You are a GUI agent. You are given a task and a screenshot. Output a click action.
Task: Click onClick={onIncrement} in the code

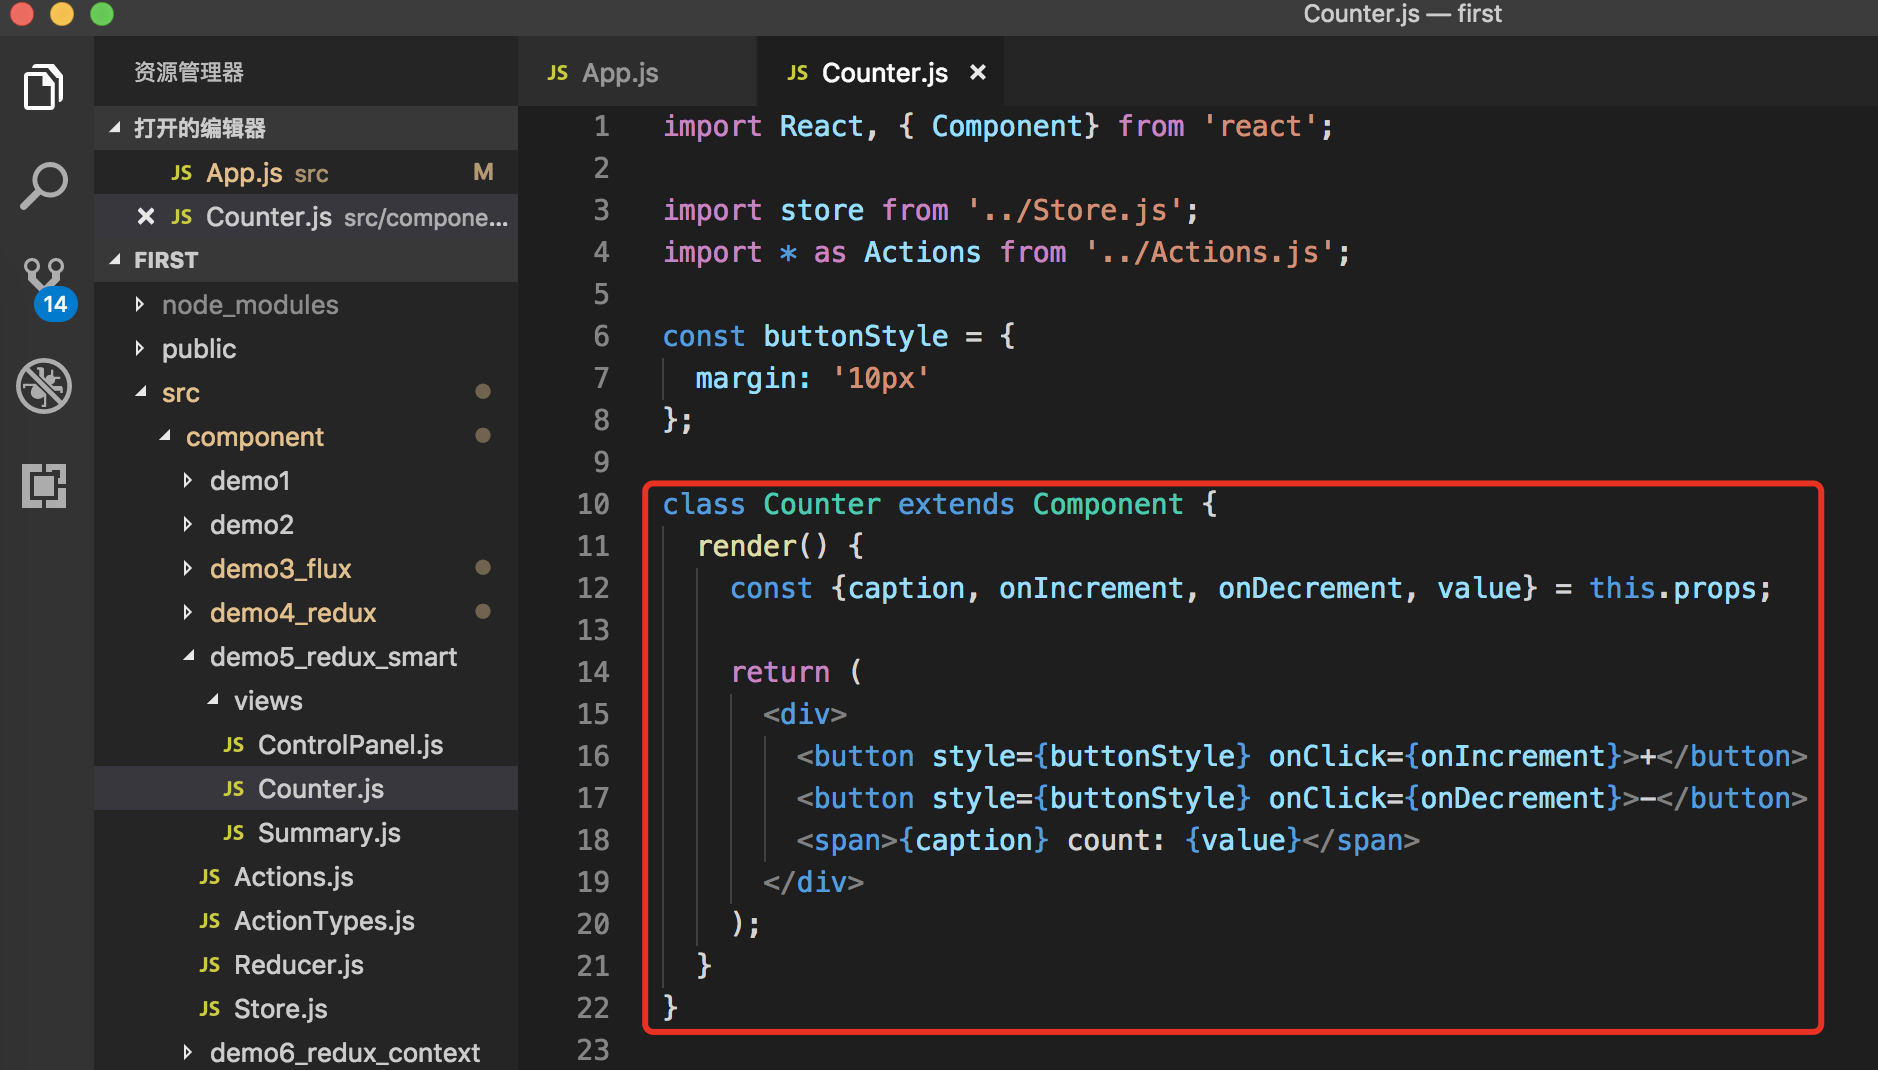click(x=1445, y=756)
